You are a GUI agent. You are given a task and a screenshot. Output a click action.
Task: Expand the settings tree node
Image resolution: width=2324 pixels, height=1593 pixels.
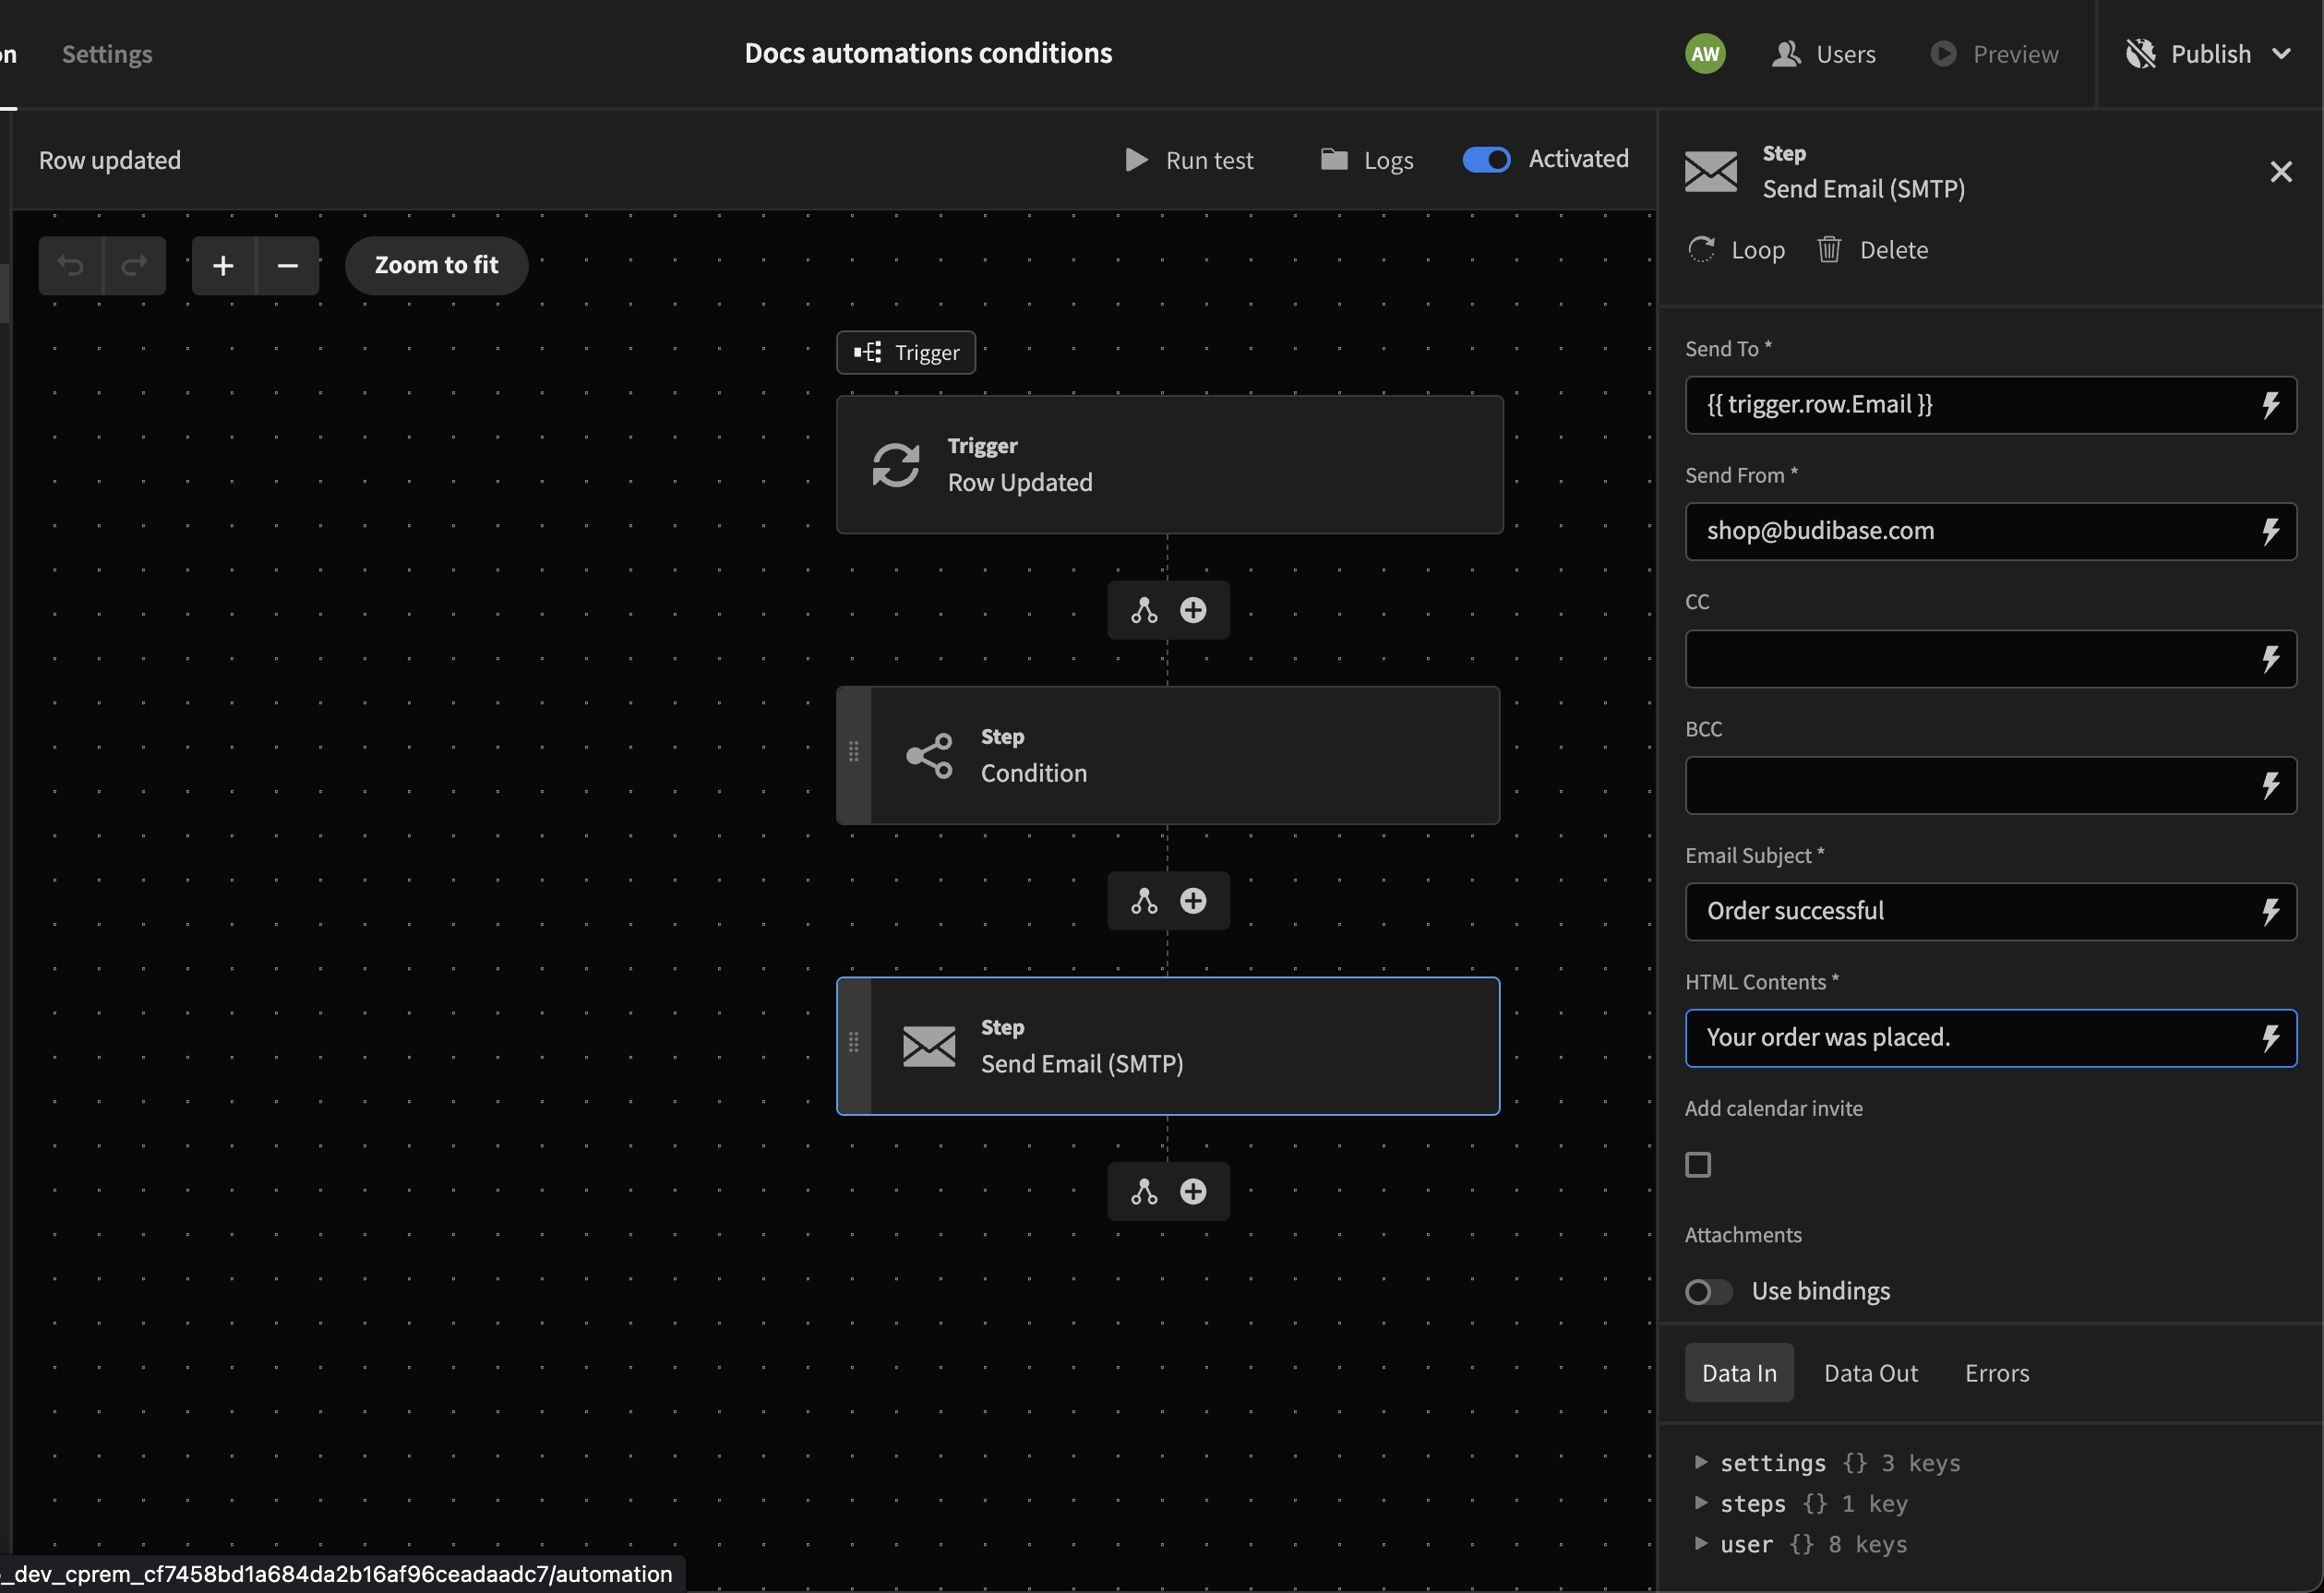(1701, 1462)
